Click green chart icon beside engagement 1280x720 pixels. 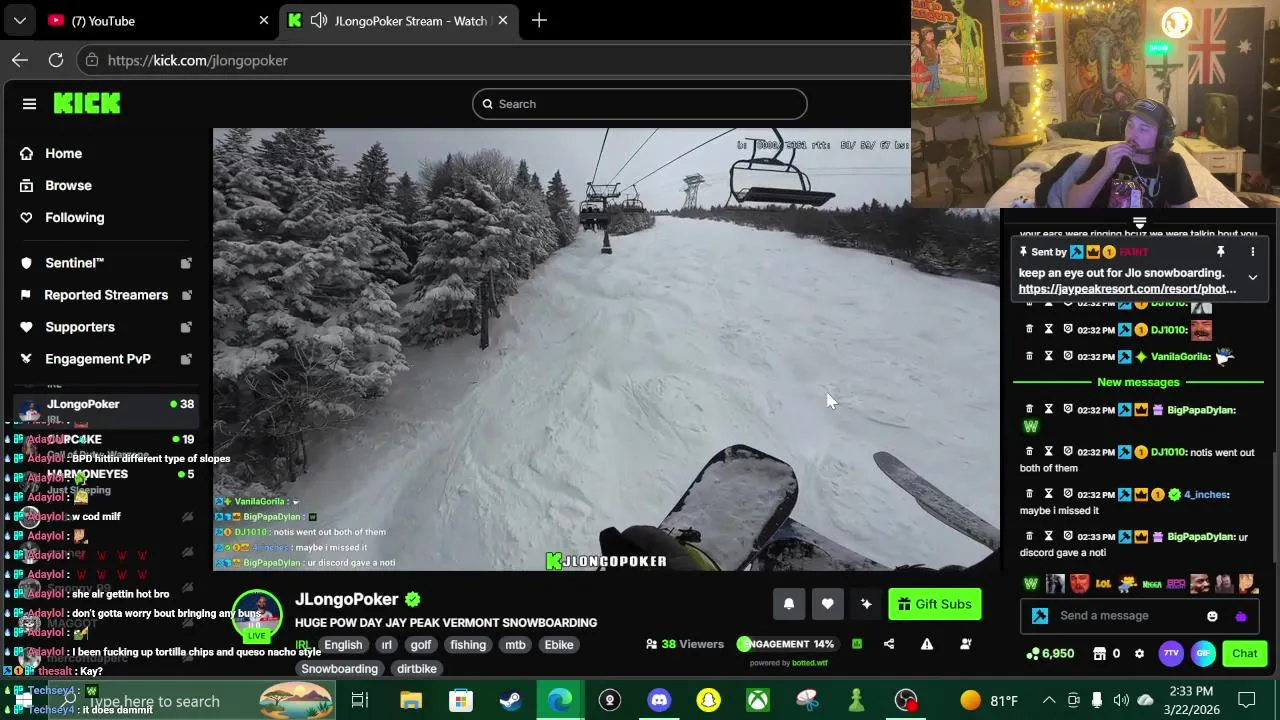(857, 644)
